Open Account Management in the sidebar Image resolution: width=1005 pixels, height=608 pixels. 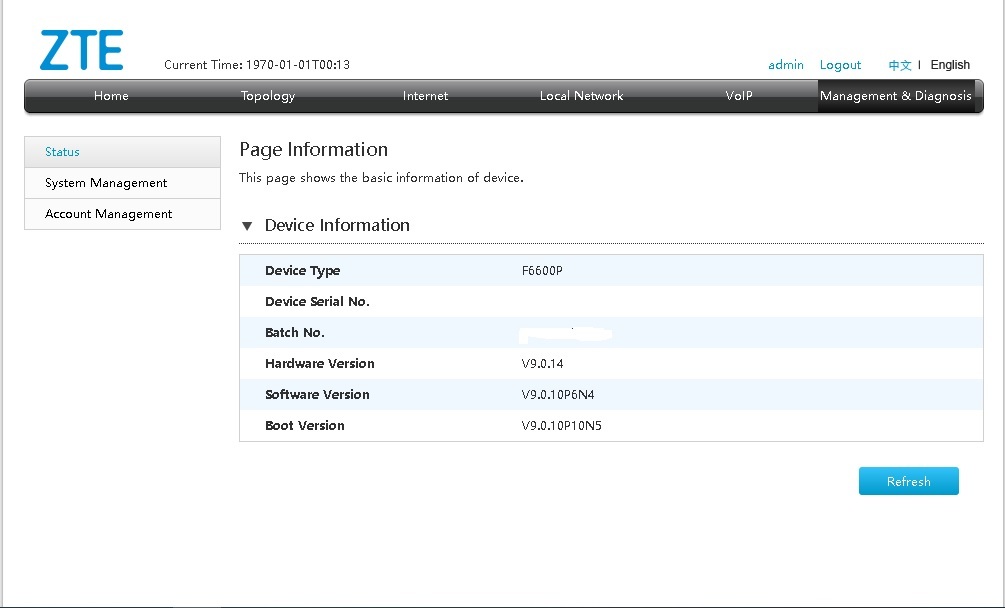122,214
